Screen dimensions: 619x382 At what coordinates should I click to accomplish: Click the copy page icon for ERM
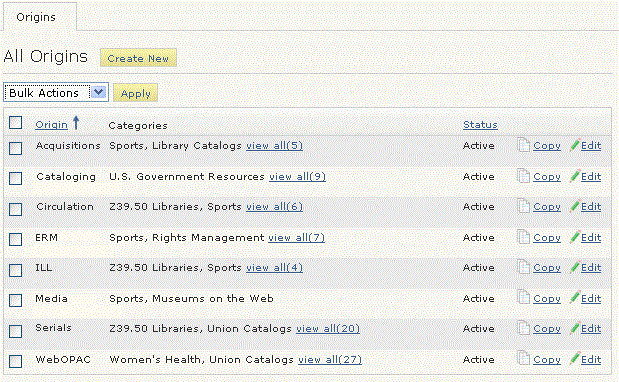523,237
